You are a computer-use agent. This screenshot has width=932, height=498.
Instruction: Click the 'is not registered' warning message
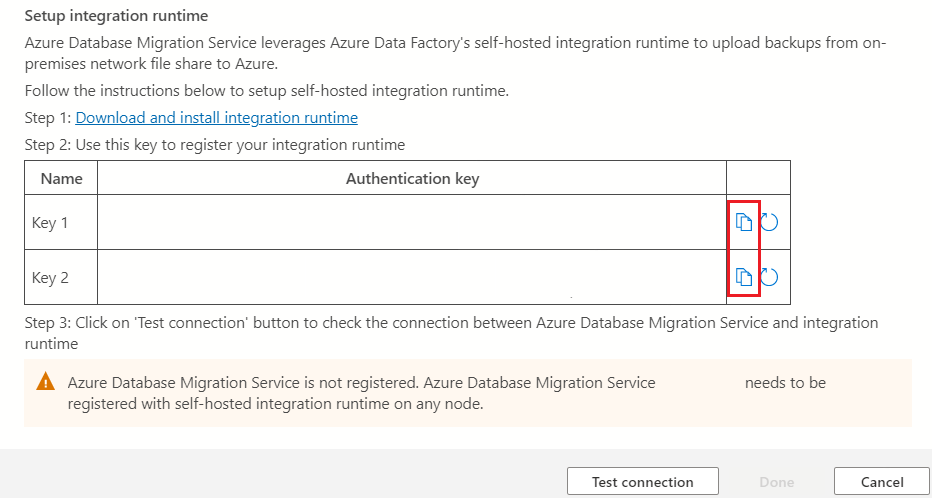(x=360, y=393)
